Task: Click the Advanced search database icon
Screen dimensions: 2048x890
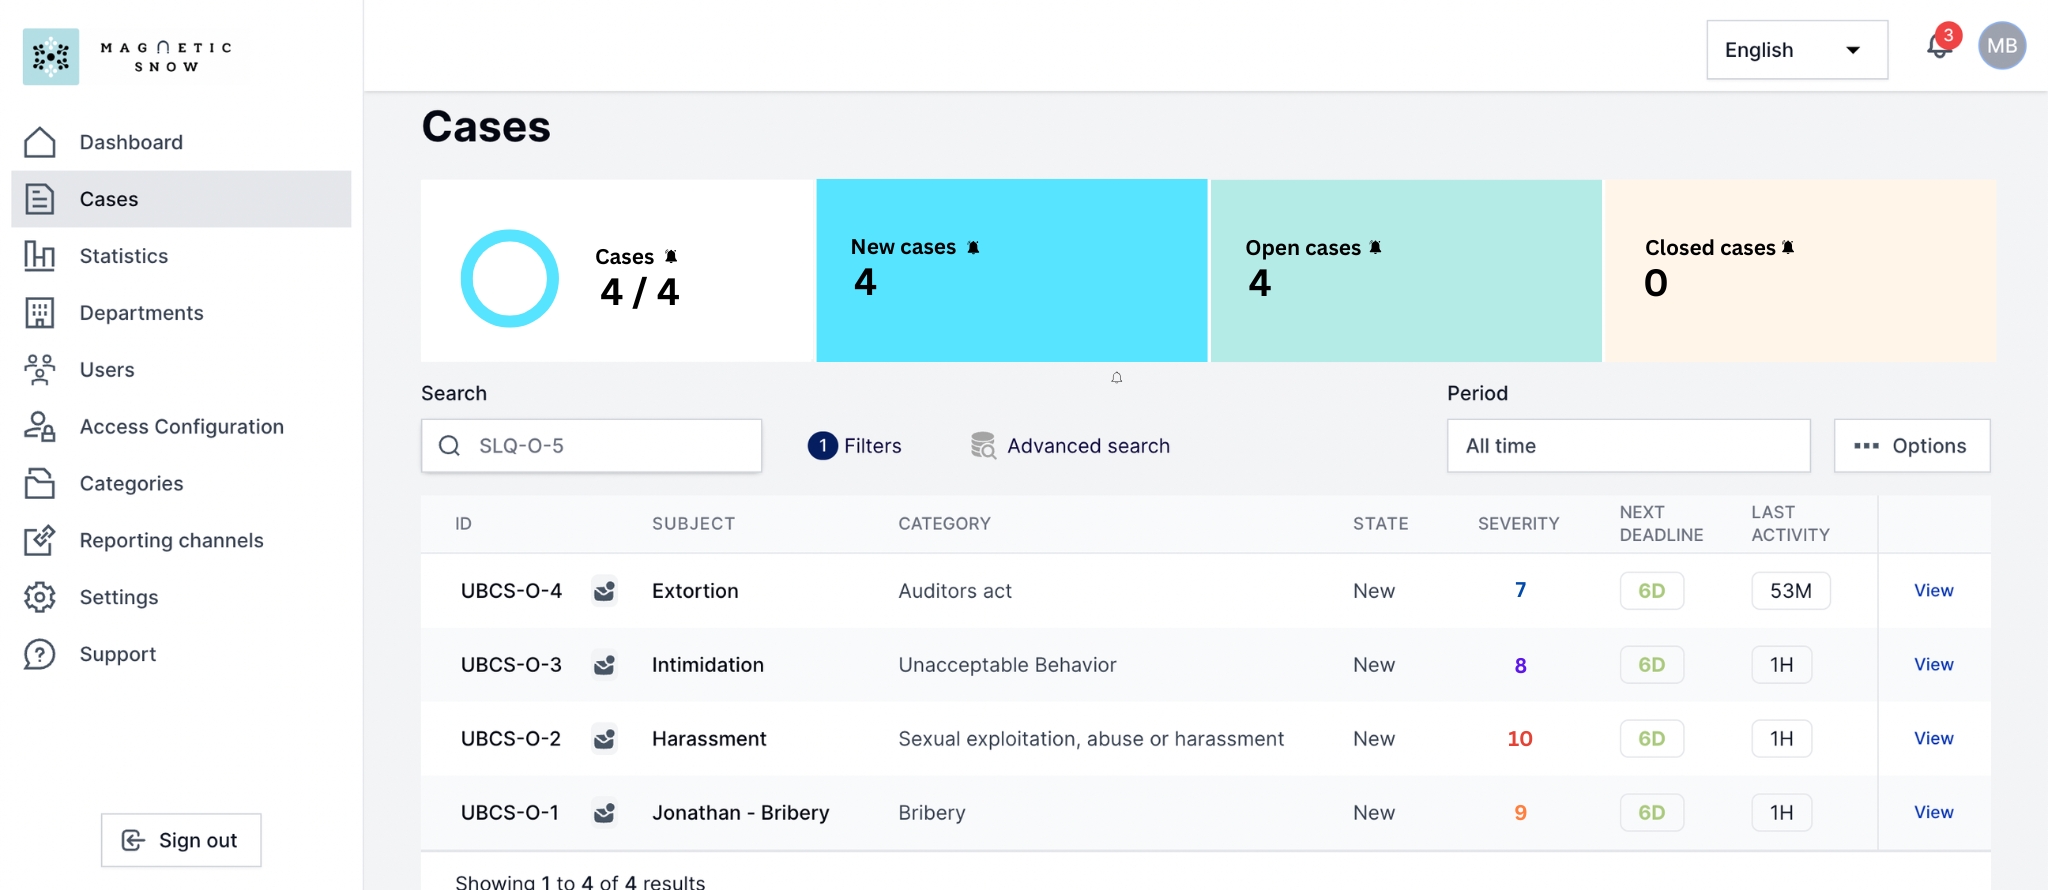Action: pyautogui.click(x=983, y=446)
